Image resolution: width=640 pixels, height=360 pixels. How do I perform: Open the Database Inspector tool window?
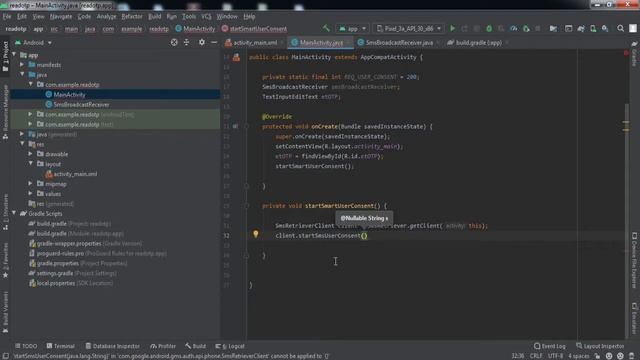pos(112,346)
